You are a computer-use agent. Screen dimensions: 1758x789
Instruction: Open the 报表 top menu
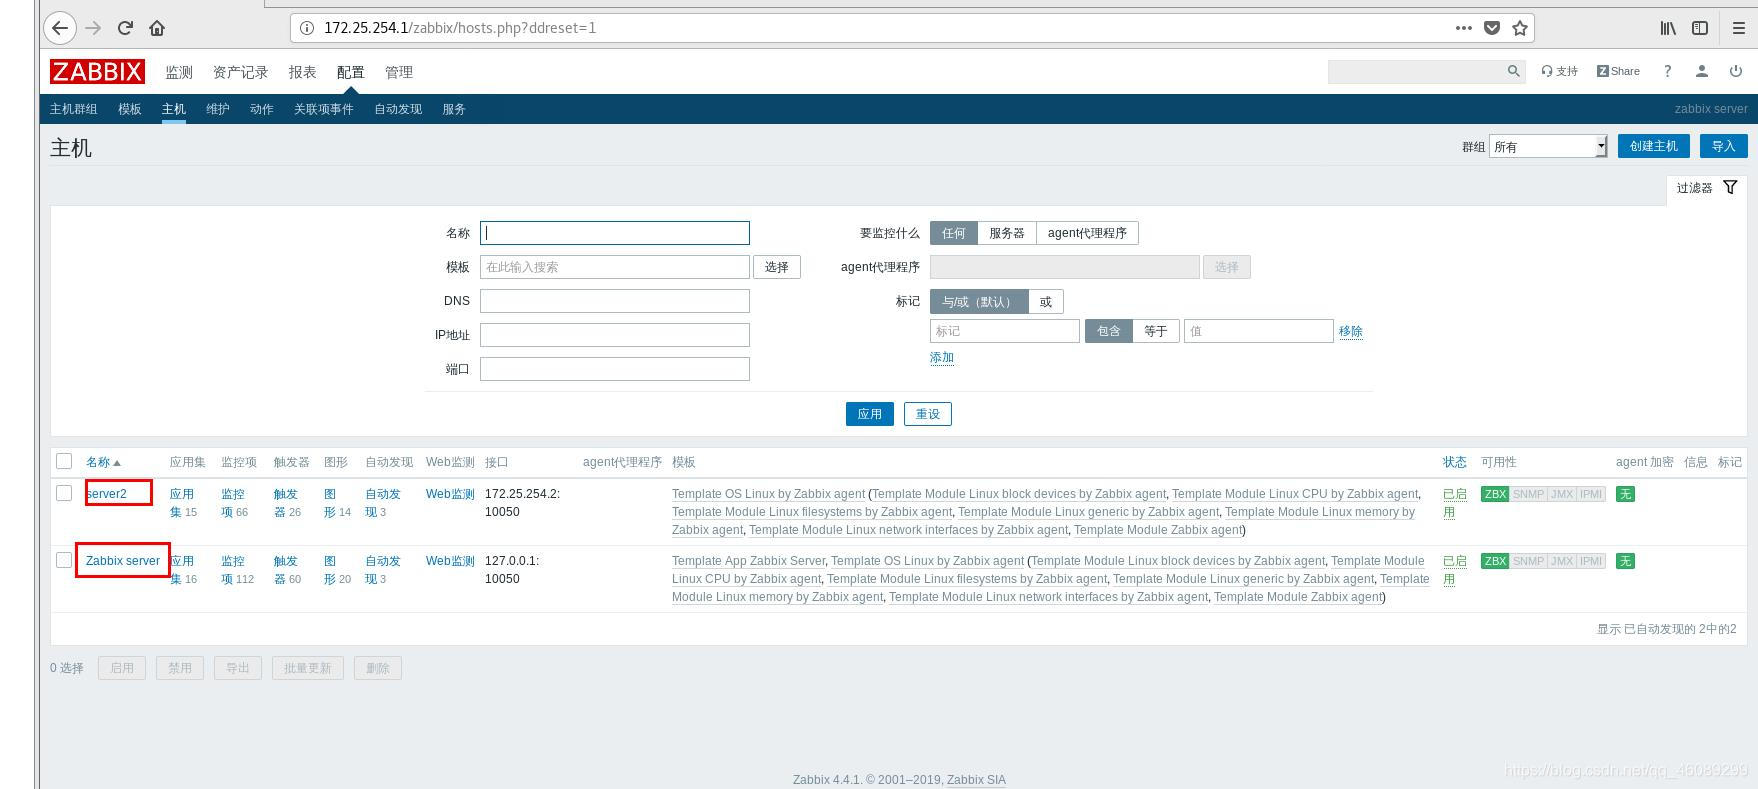[x=302, y=72]
